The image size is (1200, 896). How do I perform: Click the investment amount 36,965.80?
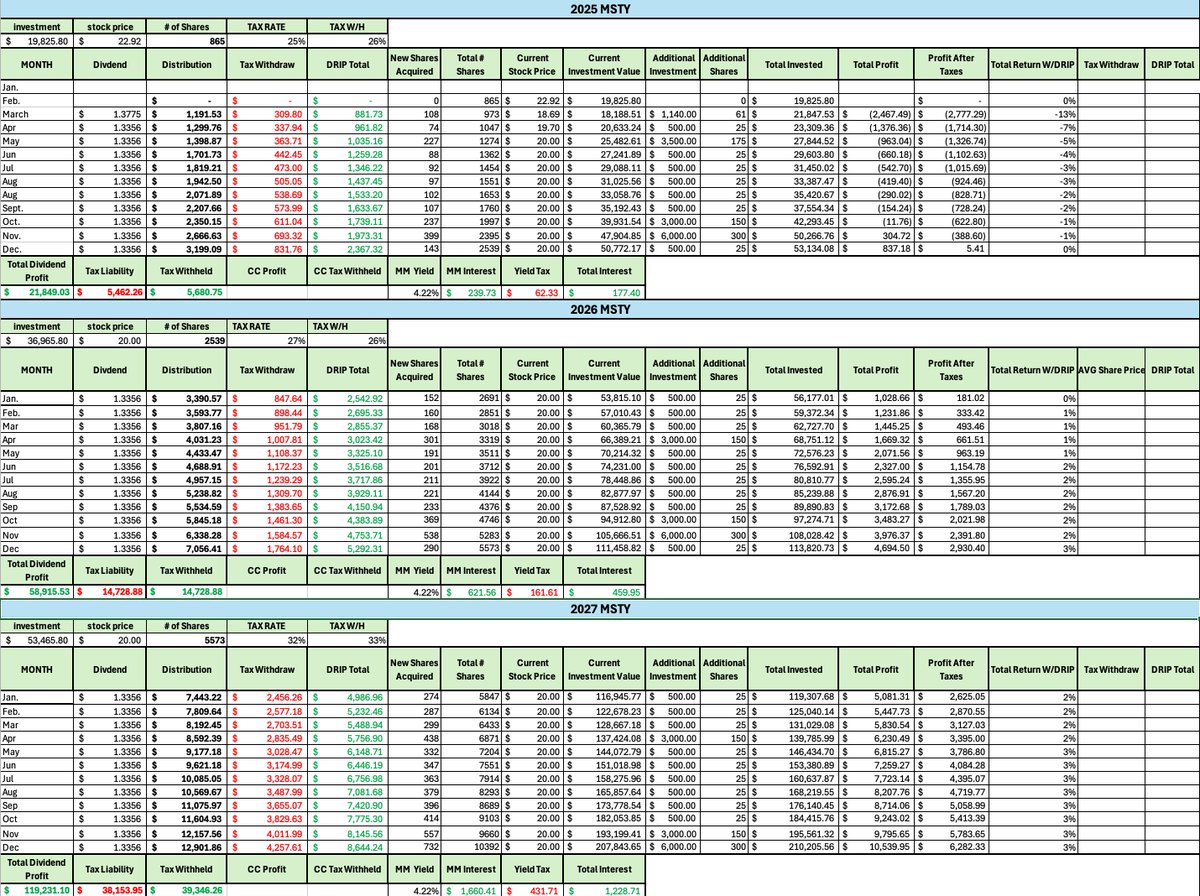pyautogui.click(x=37, y=339)
